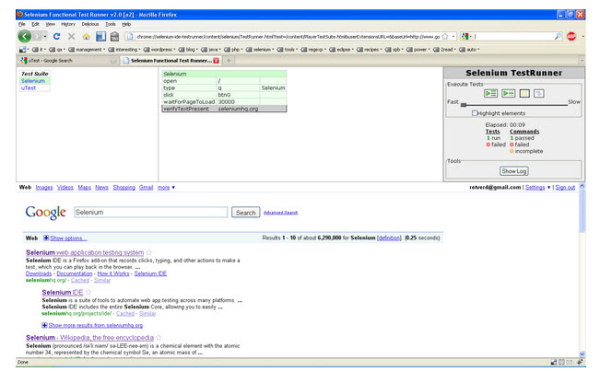600x371 pixels.
Task: Open the Images link in Google navigation
Action: click(44, 187)
